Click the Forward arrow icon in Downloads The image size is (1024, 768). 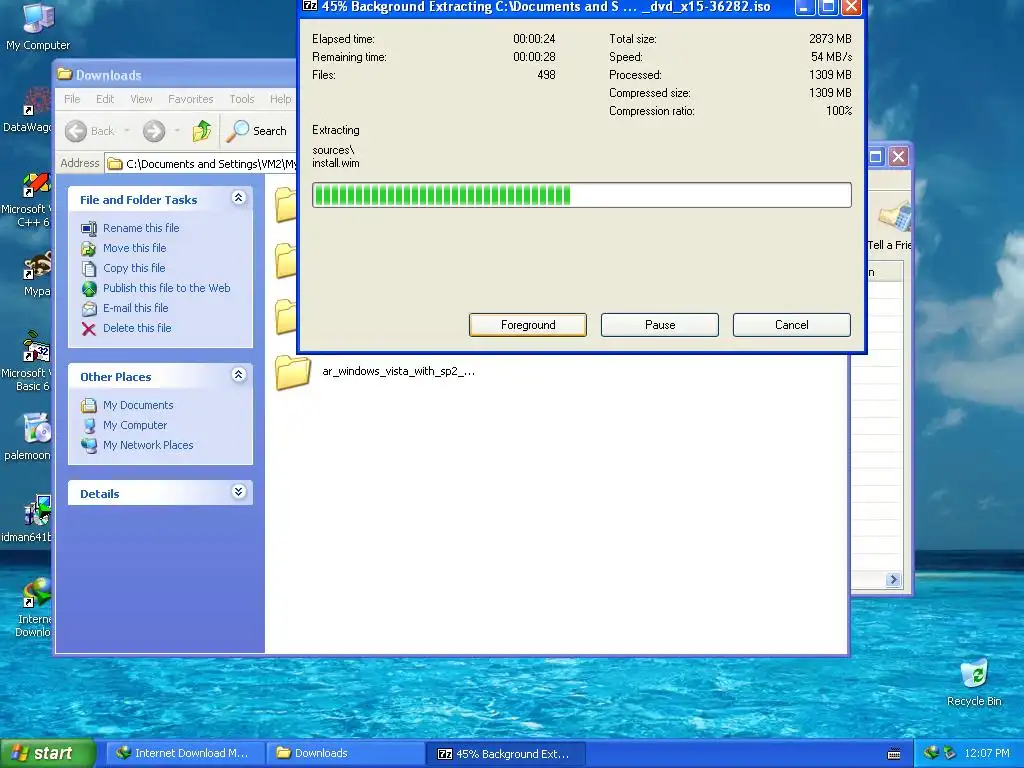[154, 131]
